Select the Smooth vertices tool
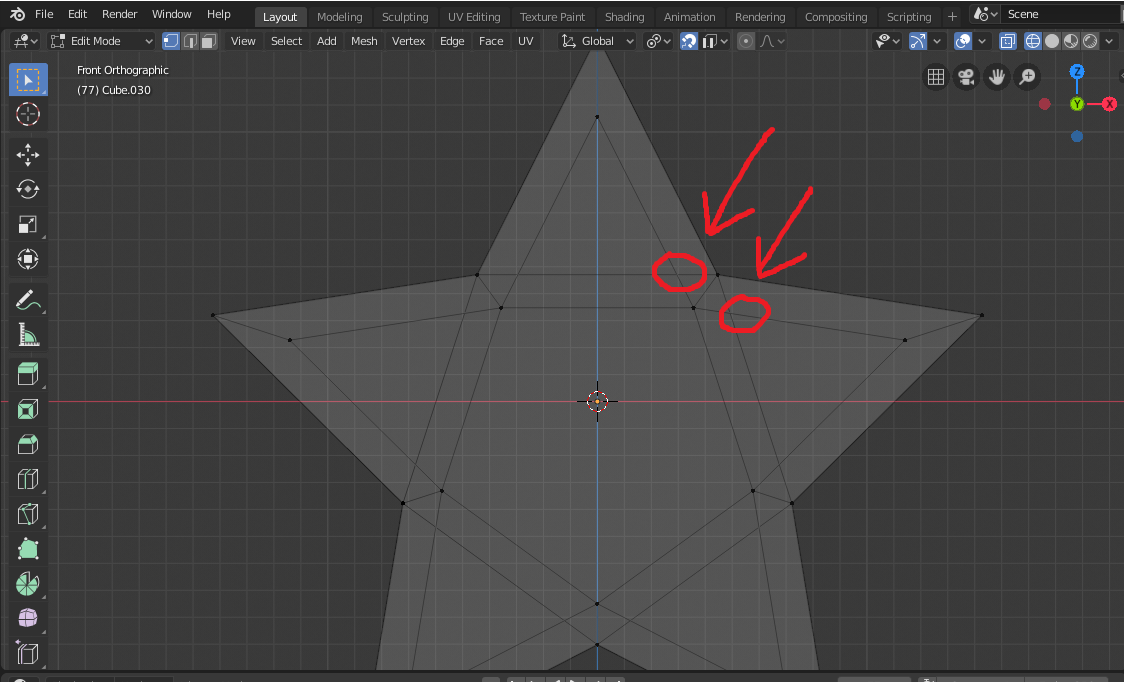 tap(28, 618)
